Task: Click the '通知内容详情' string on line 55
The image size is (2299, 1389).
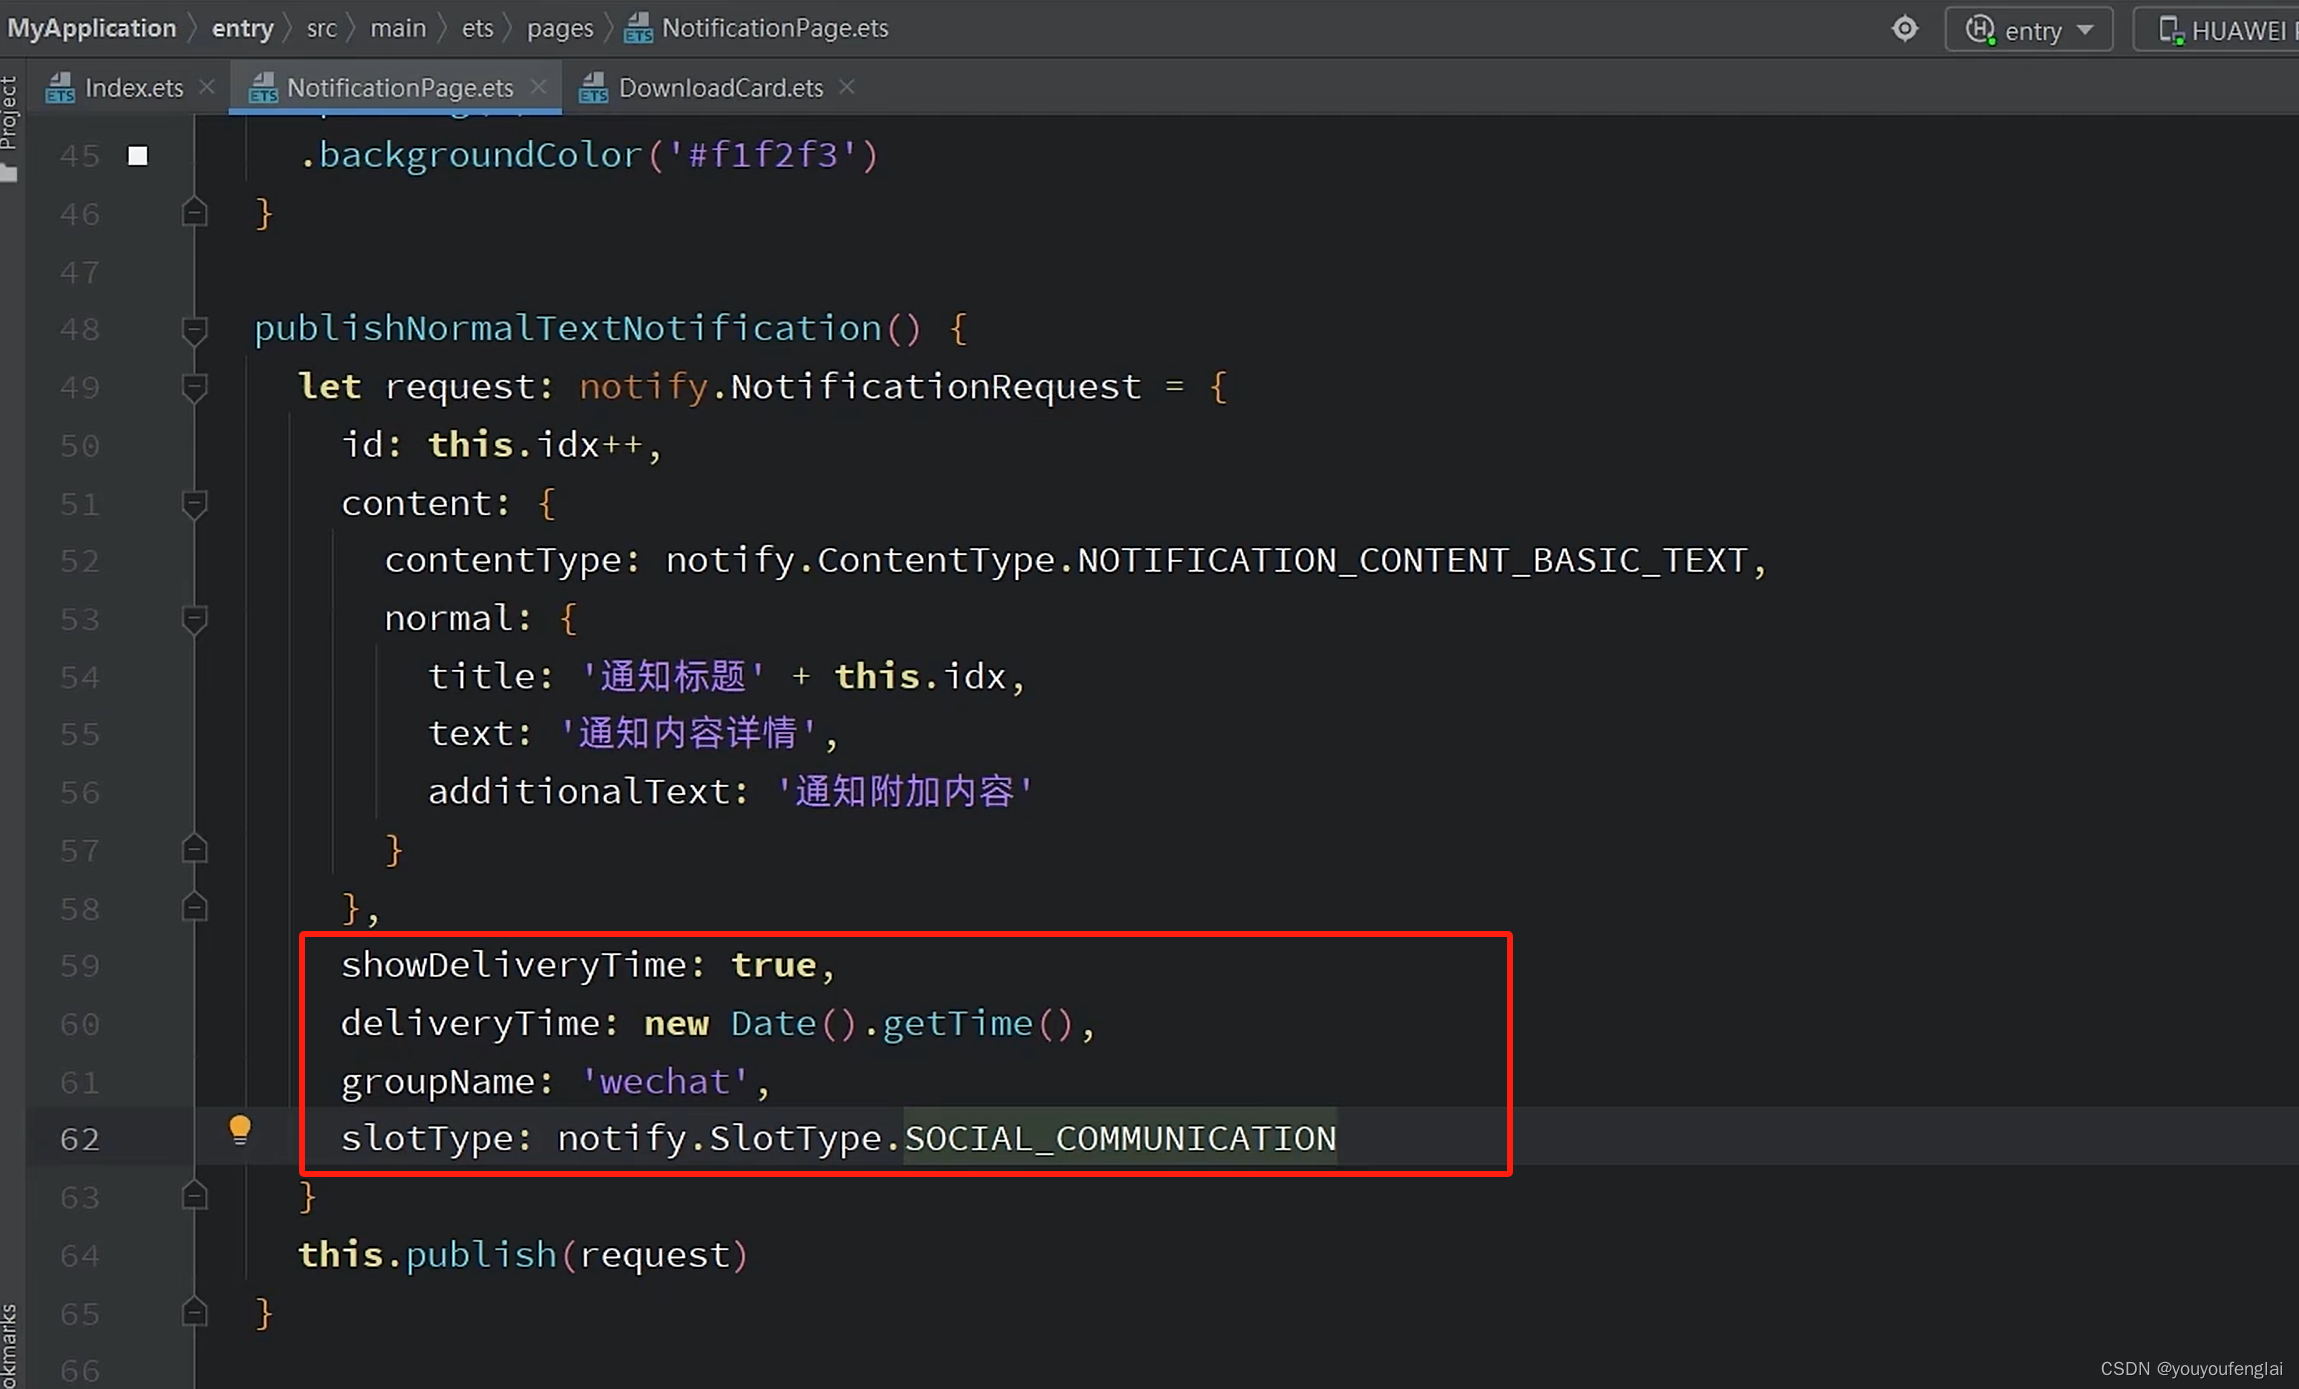Action: tap(688, 734)
